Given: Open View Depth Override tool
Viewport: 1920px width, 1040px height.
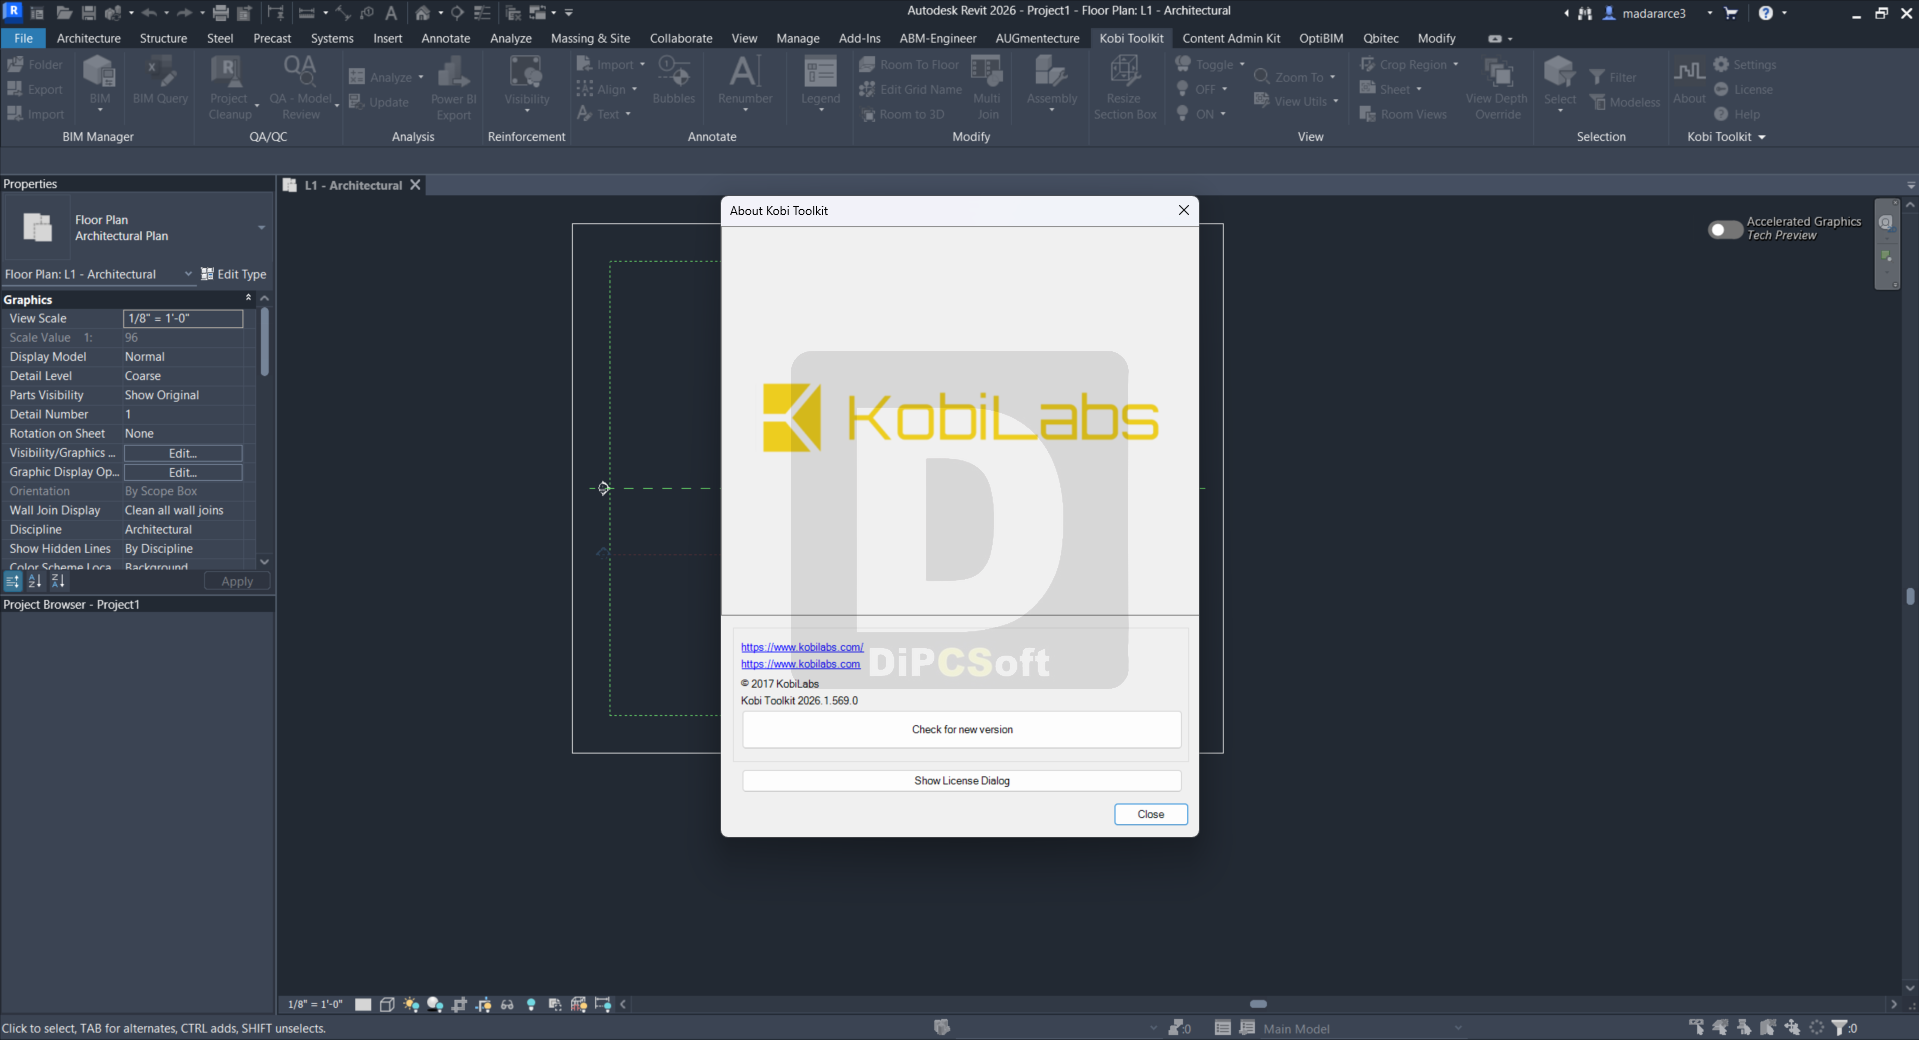Looking at the screenshot, I should (1497, 87).
